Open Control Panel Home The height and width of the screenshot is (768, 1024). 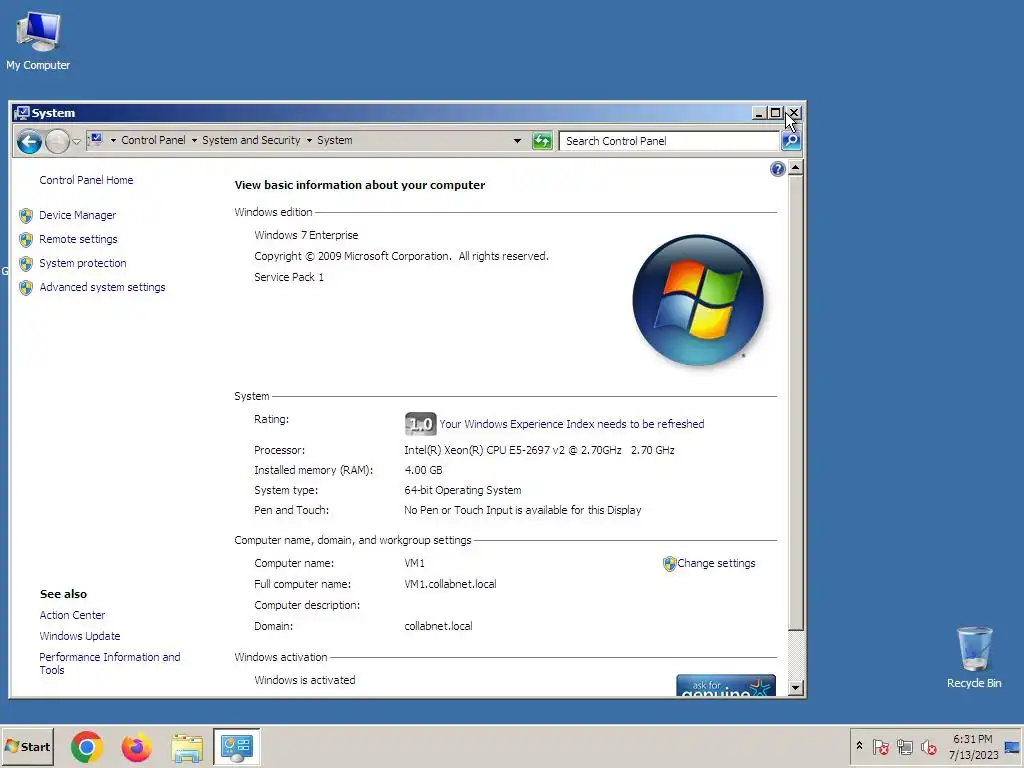pos(86,180)
